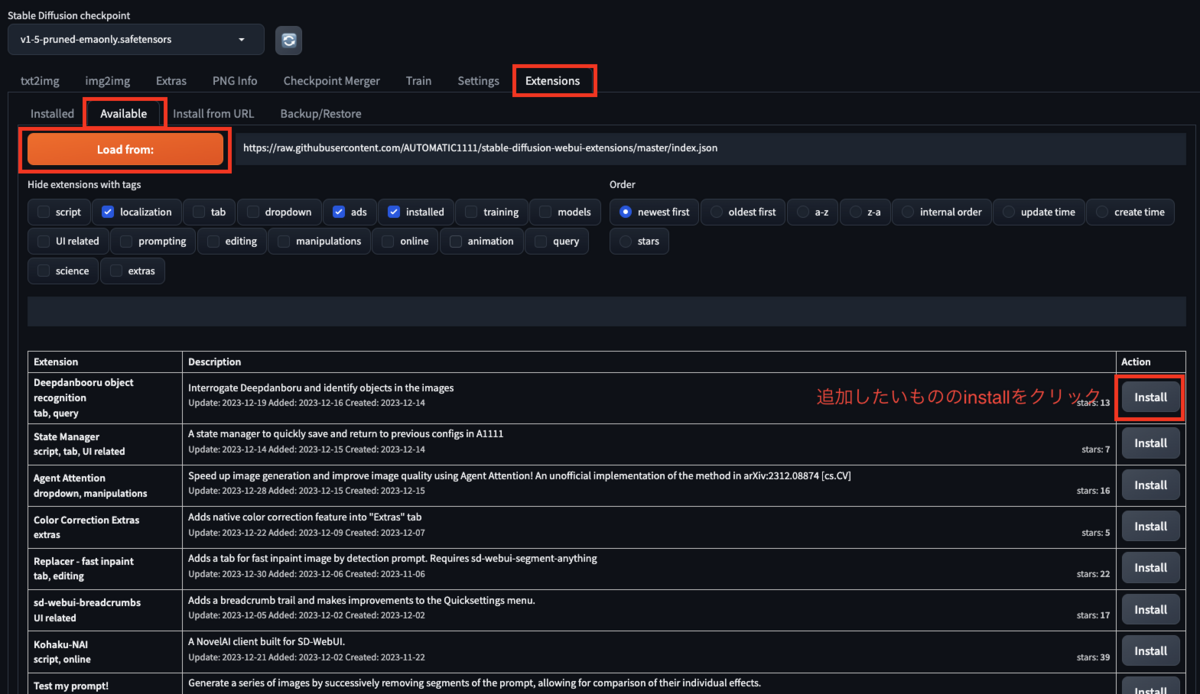Open the Extras tab
Image resolution: width=1200 pixels, height=694 pixels.
tap(171, 80)
